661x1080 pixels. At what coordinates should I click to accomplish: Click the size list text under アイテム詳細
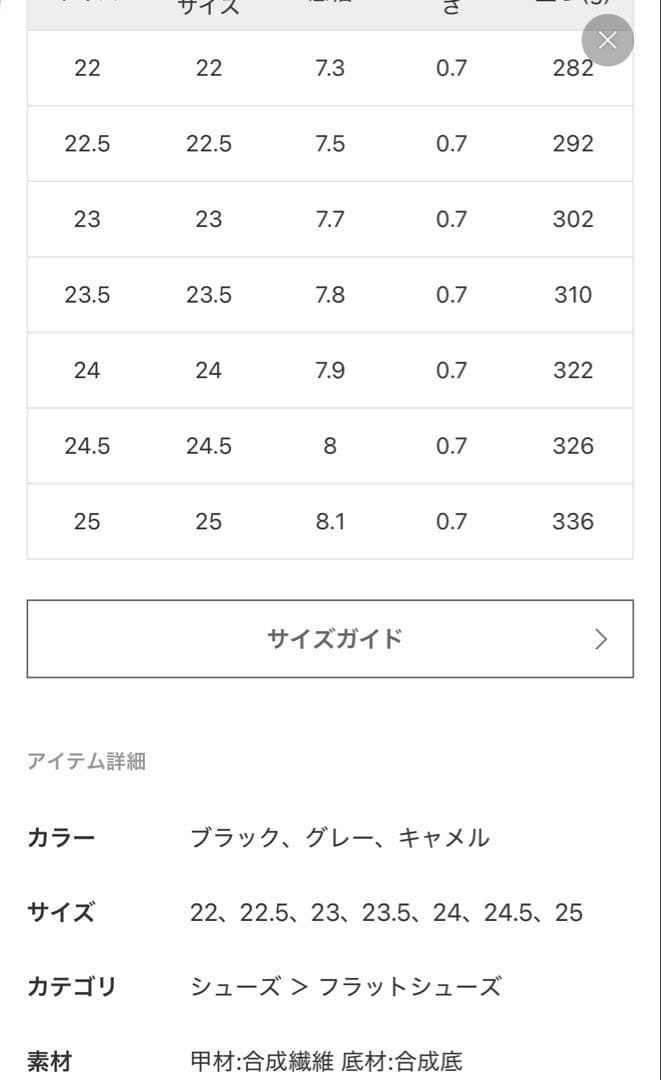click(x=386, y=912)
